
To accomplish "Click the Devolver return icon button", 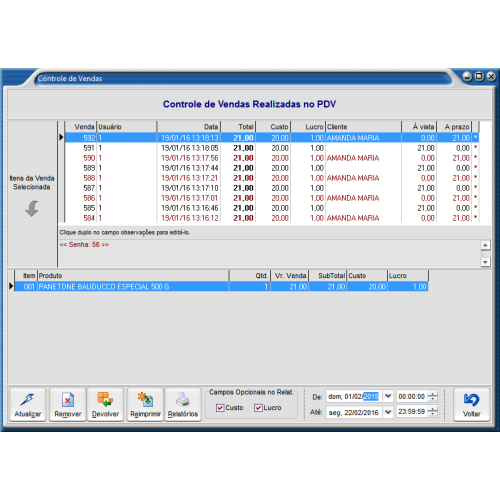I will [105, 404].
